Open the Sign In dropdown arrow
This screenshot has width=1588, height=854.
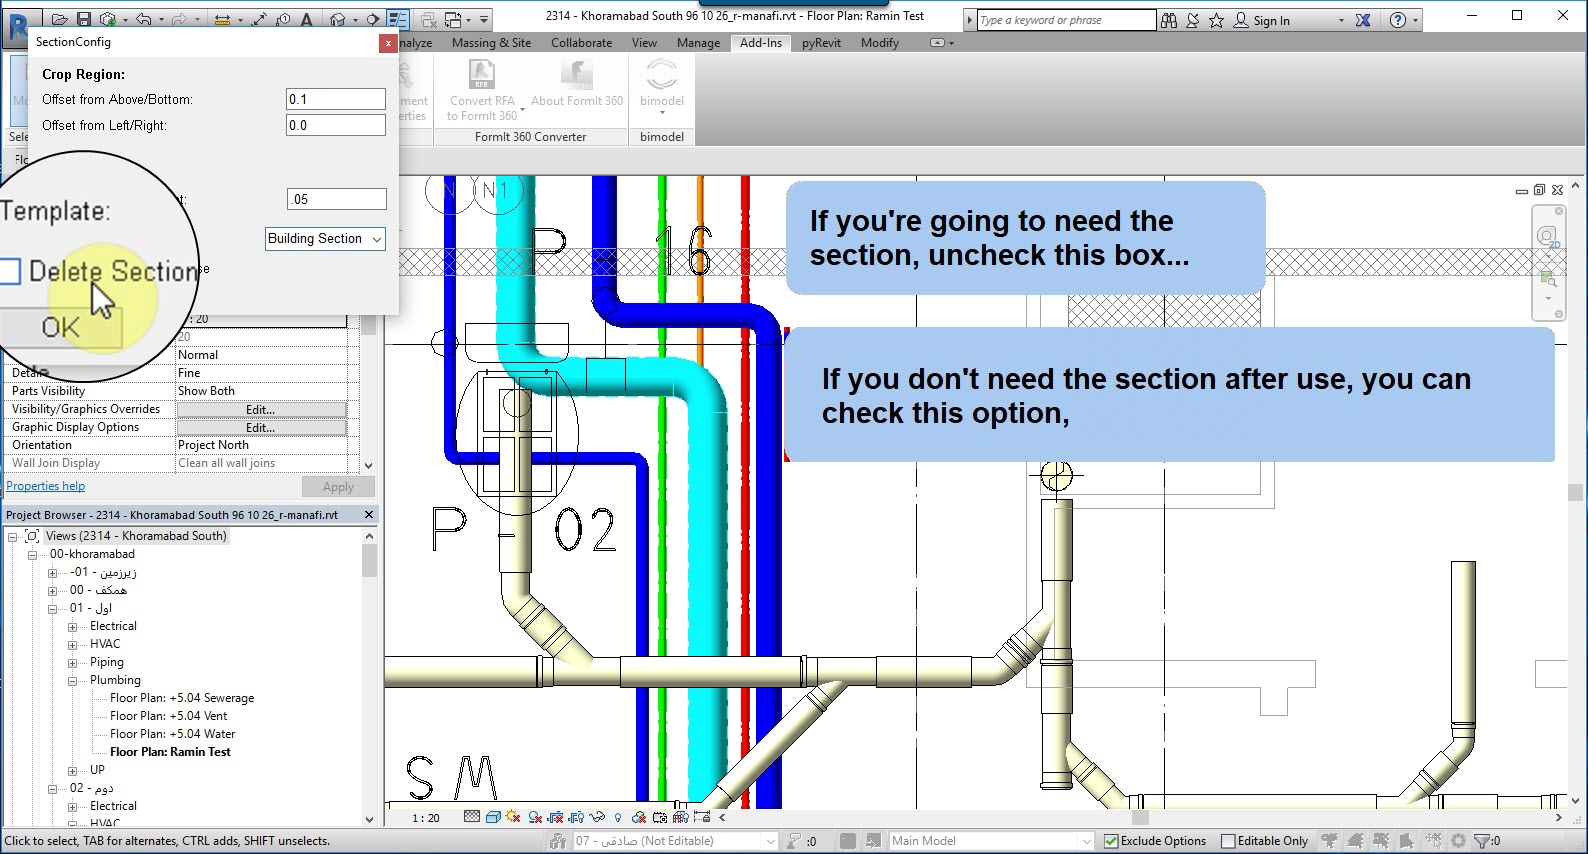(x=1341, y=21)
